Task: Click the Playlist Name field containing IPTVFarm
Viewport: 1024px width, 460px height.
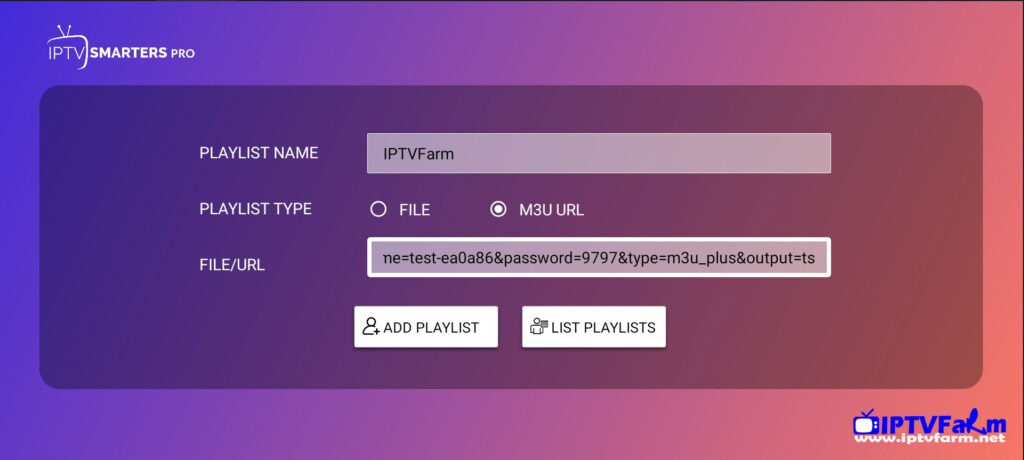Action: click(599, 154)
